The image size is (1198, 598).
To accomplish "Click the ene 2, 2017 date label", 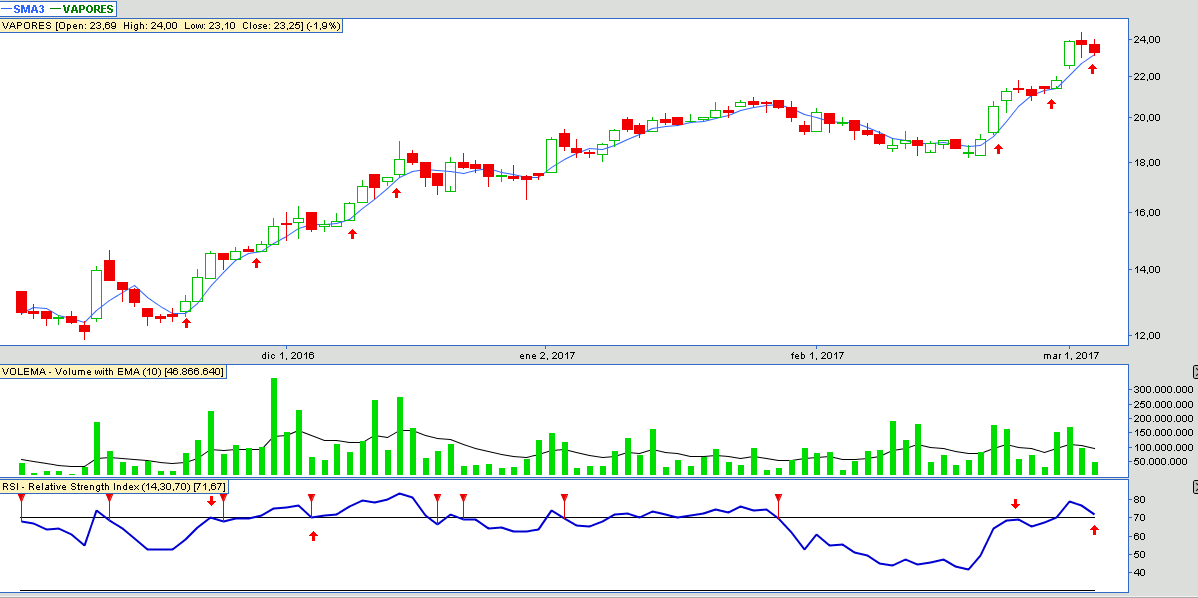I will 547,355.
